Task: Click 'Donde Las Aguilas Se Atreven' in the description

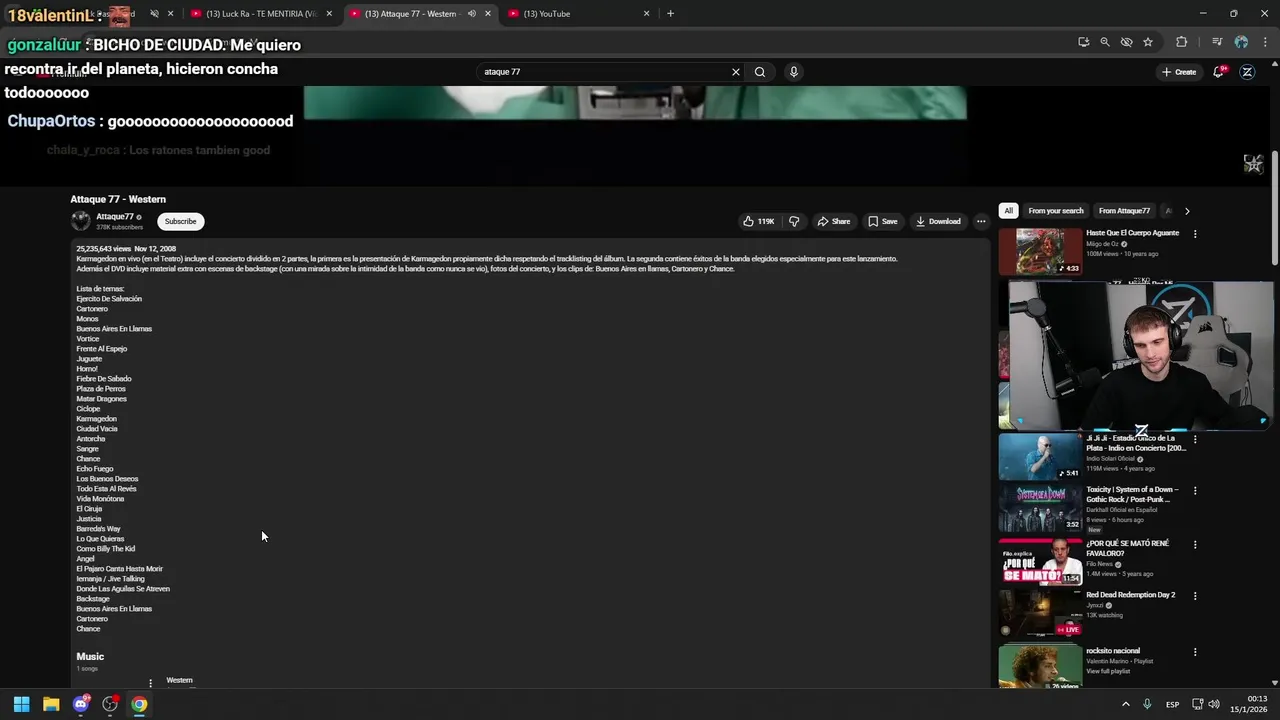Action: (123, 589)
